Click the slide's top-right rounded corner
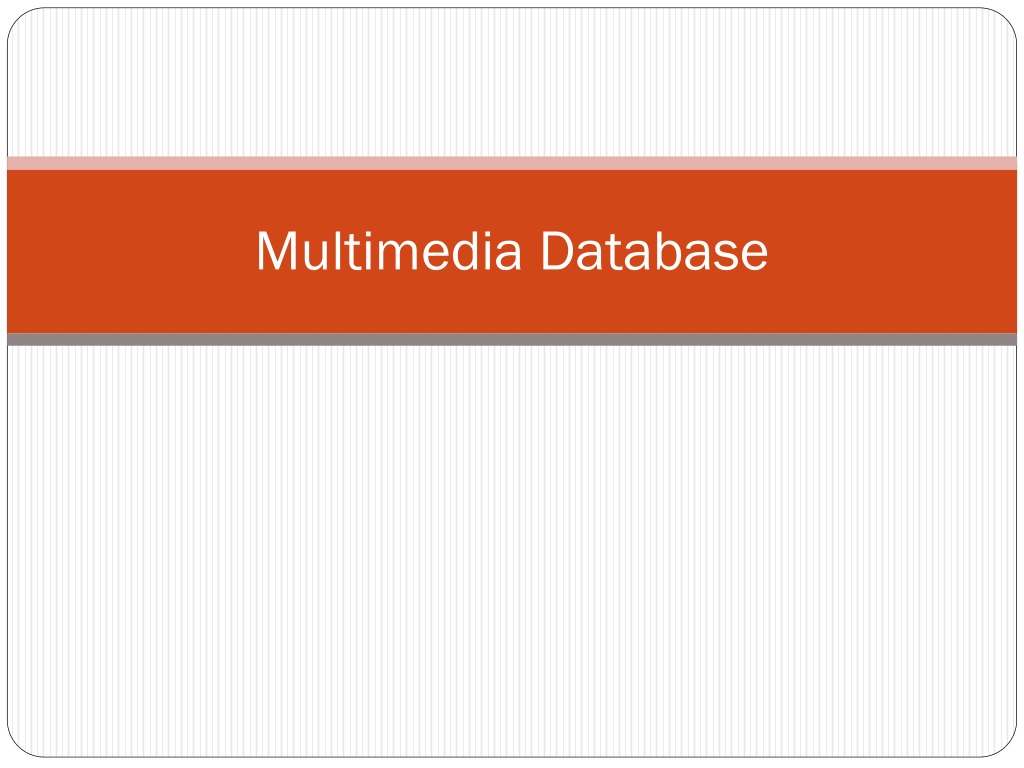The height and width of the screenshot is (768, 1024). (1006, 19)
